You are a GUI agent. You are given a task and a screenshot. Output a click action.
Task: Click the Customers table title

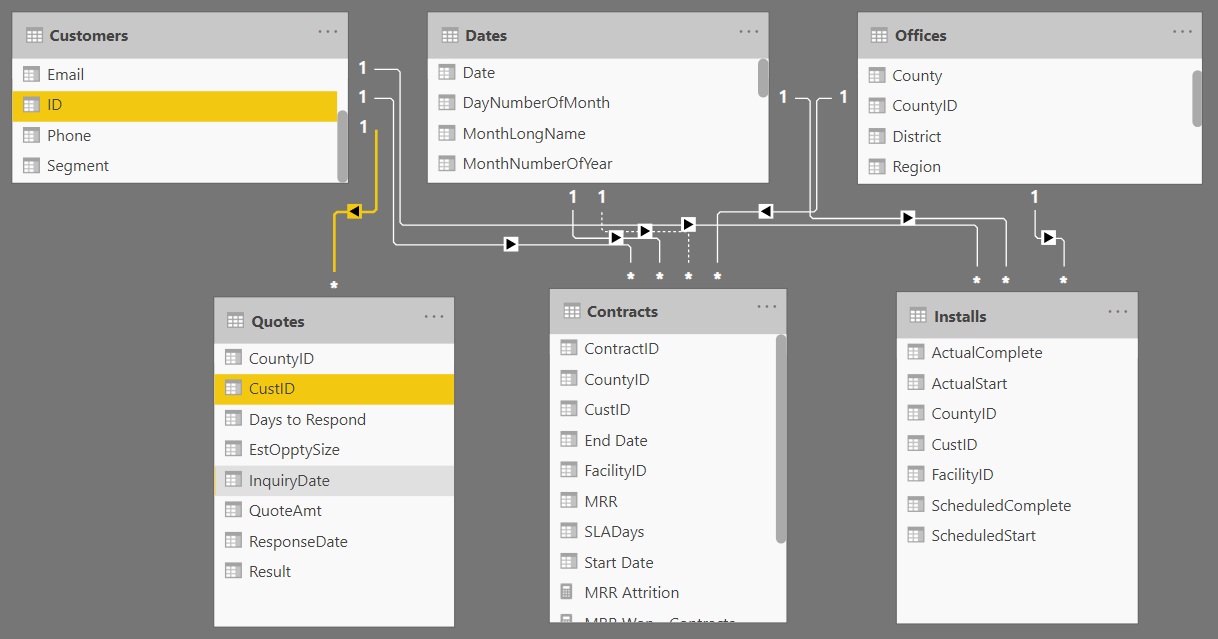click(89, 35)
